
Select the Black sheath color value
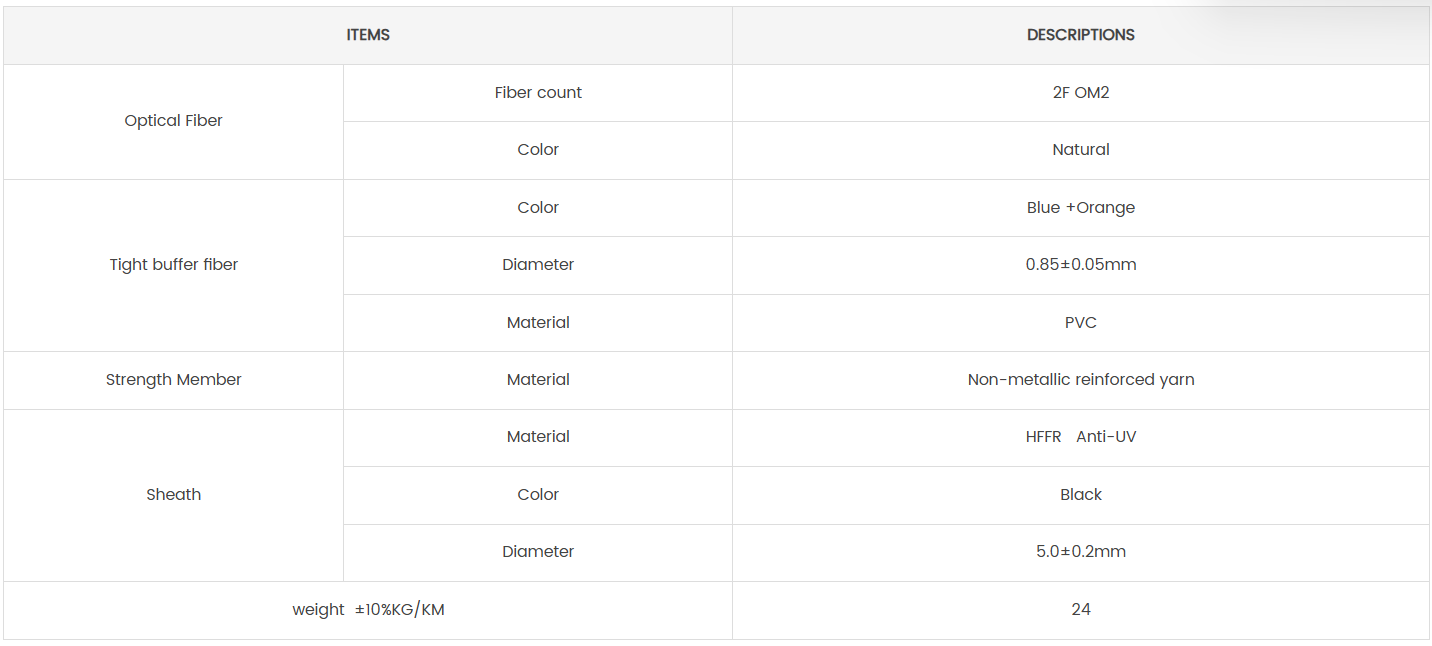[1080, 495]
